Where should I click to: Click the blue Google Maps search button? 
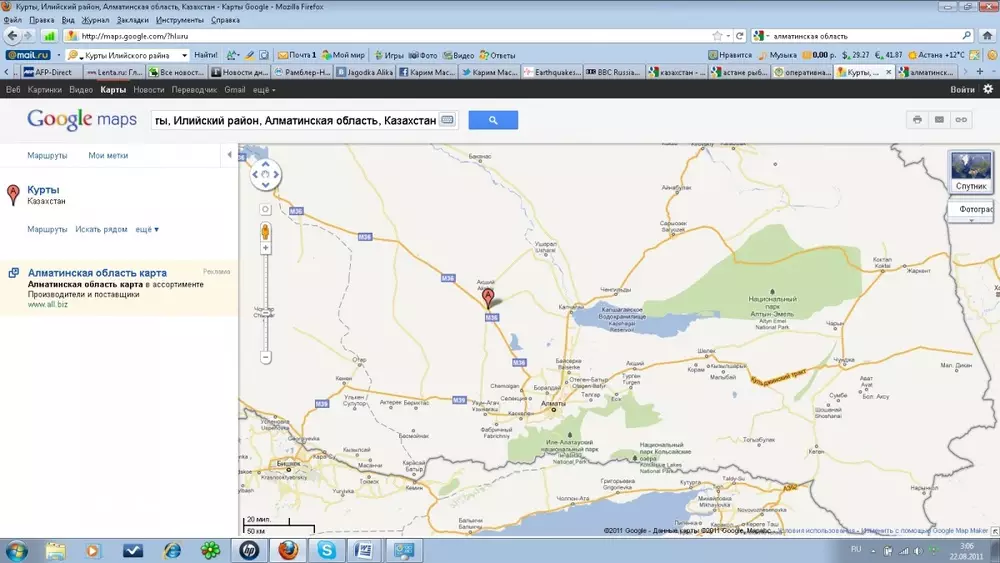tap(493, 120)
